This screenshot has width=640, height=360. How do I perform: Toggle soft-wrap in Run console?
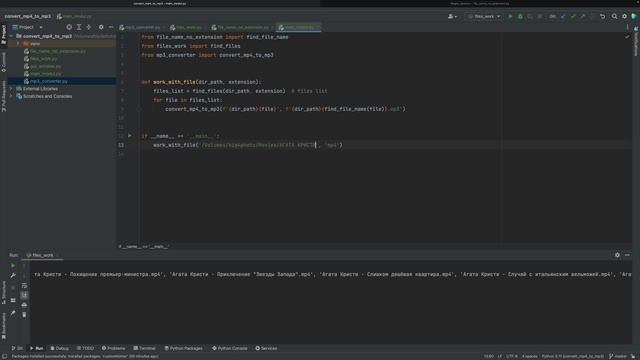[24, 286]
